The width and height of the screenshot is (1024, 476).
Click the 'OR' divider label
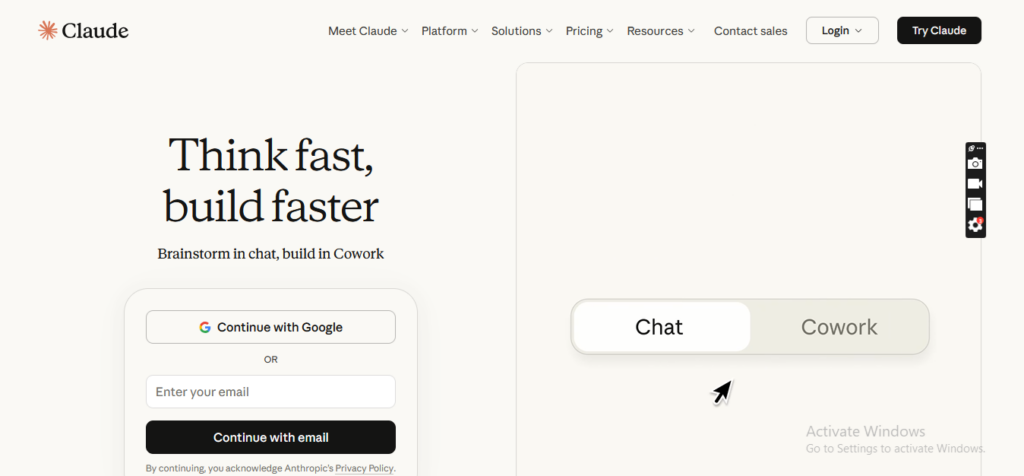point(270,359)
